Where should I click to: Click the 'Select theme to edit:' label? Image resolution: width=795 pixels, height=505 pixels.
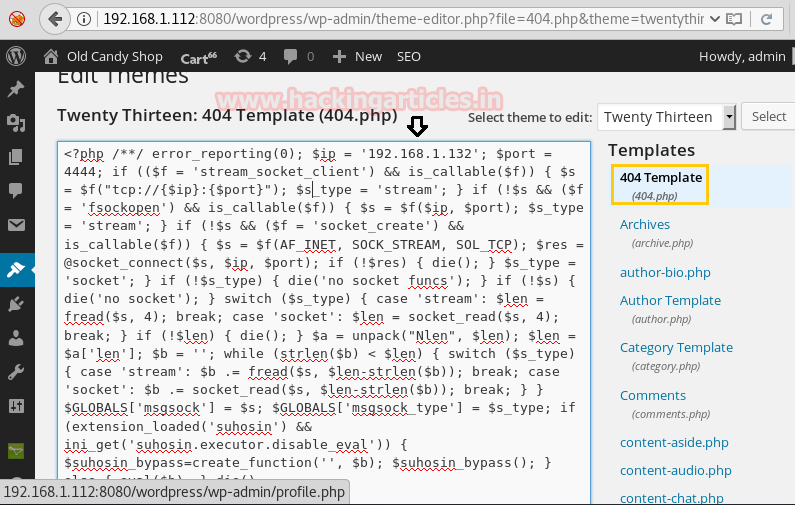(x=530, y=118)
